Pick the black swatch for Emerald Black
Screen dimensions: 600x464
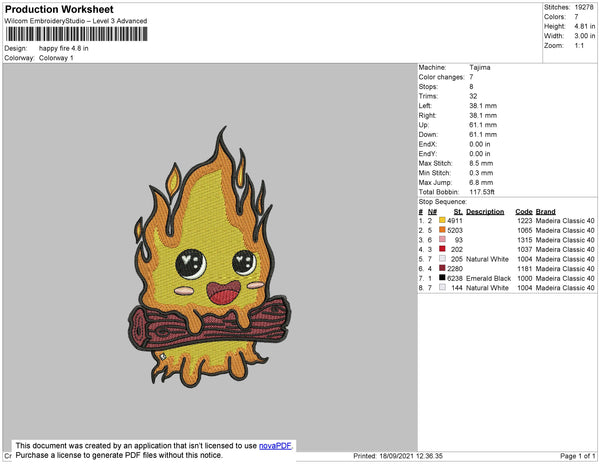tap(442, 277)
